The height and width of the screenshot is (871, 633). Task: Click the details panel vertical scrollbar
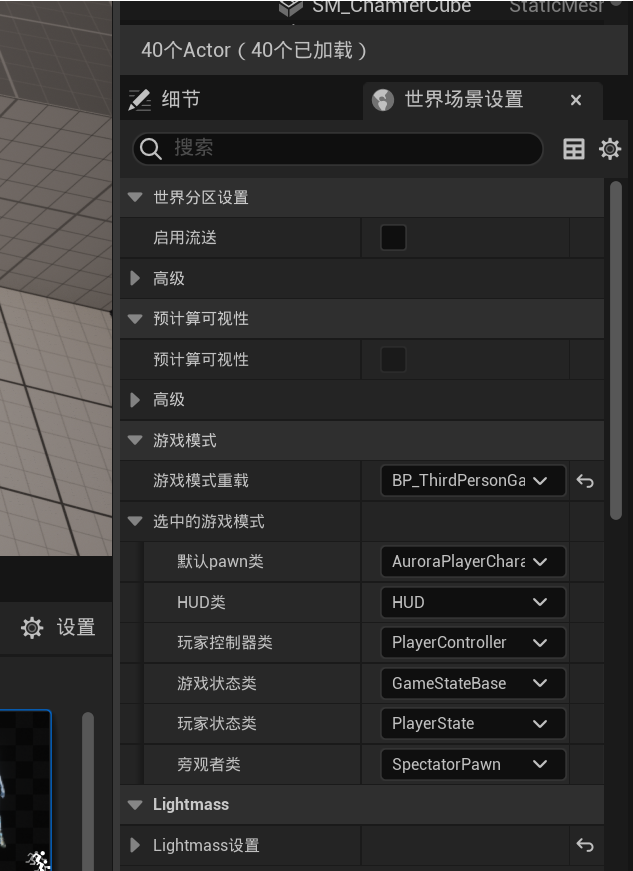tap(616, 350)
